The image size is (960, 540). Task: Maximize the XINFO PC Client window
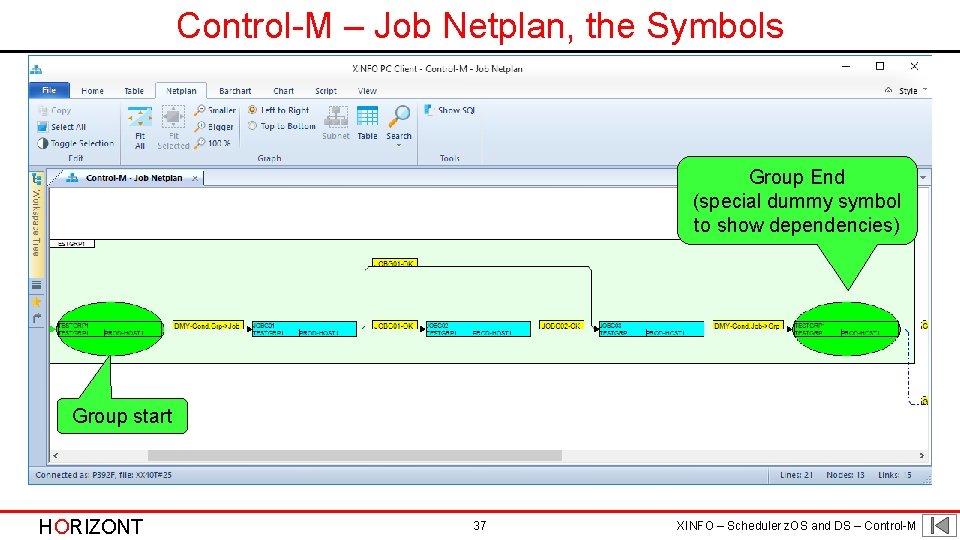(x=880, y=66)
